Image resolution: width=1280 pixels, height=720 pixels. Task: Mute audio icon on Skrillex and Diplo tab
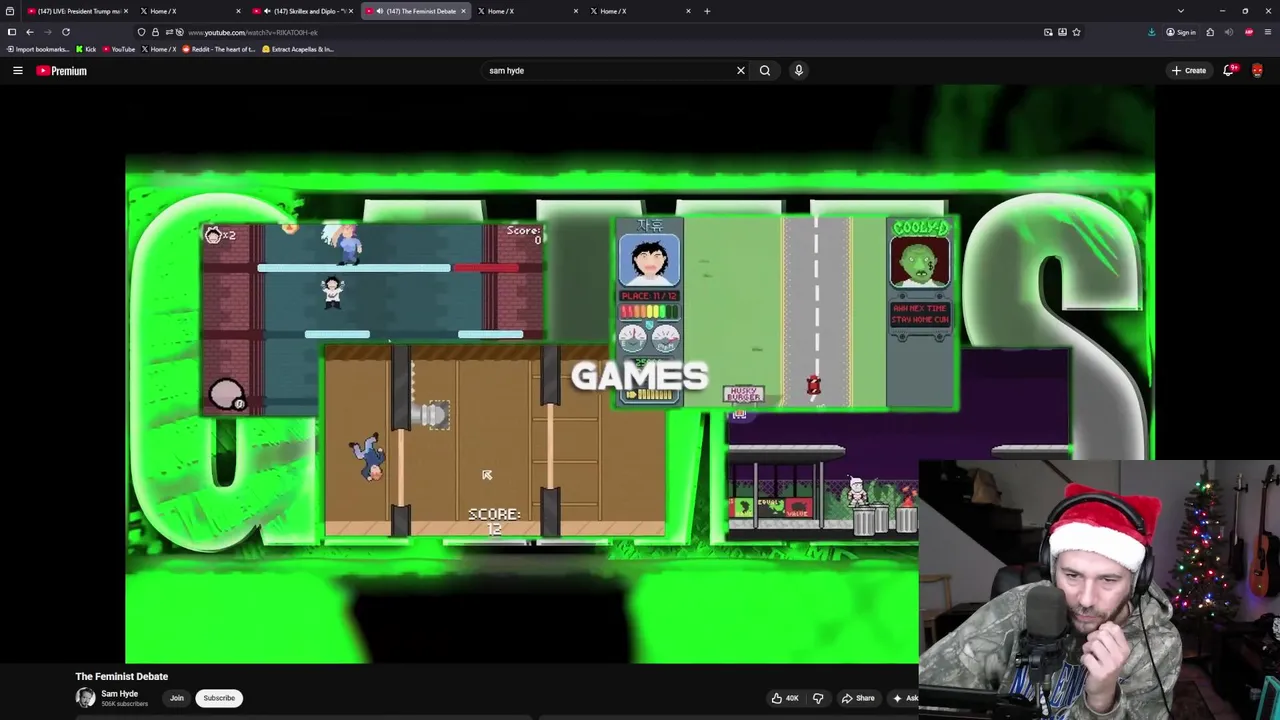267,11
